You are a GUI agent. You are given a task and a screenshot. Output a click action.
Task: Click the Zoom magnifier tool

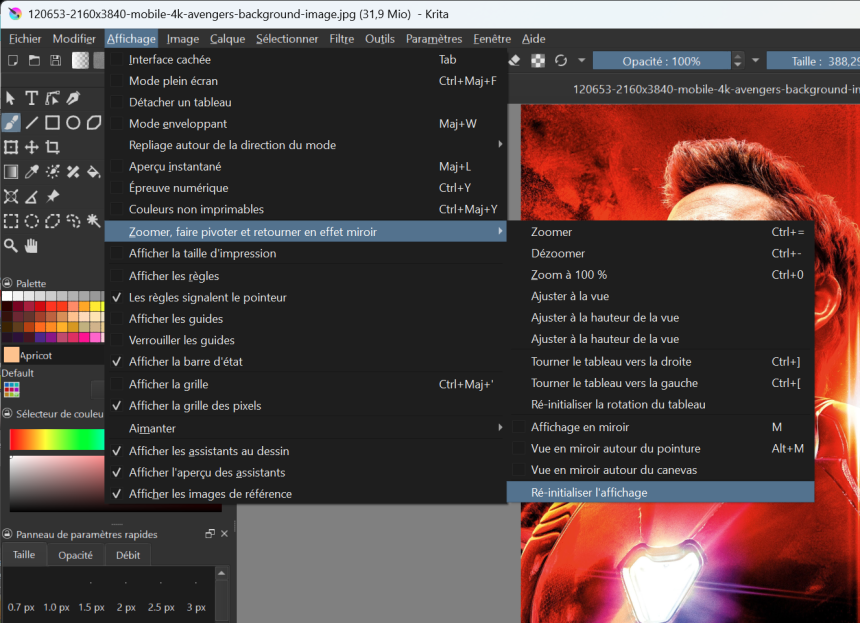(x=11, y=246)
